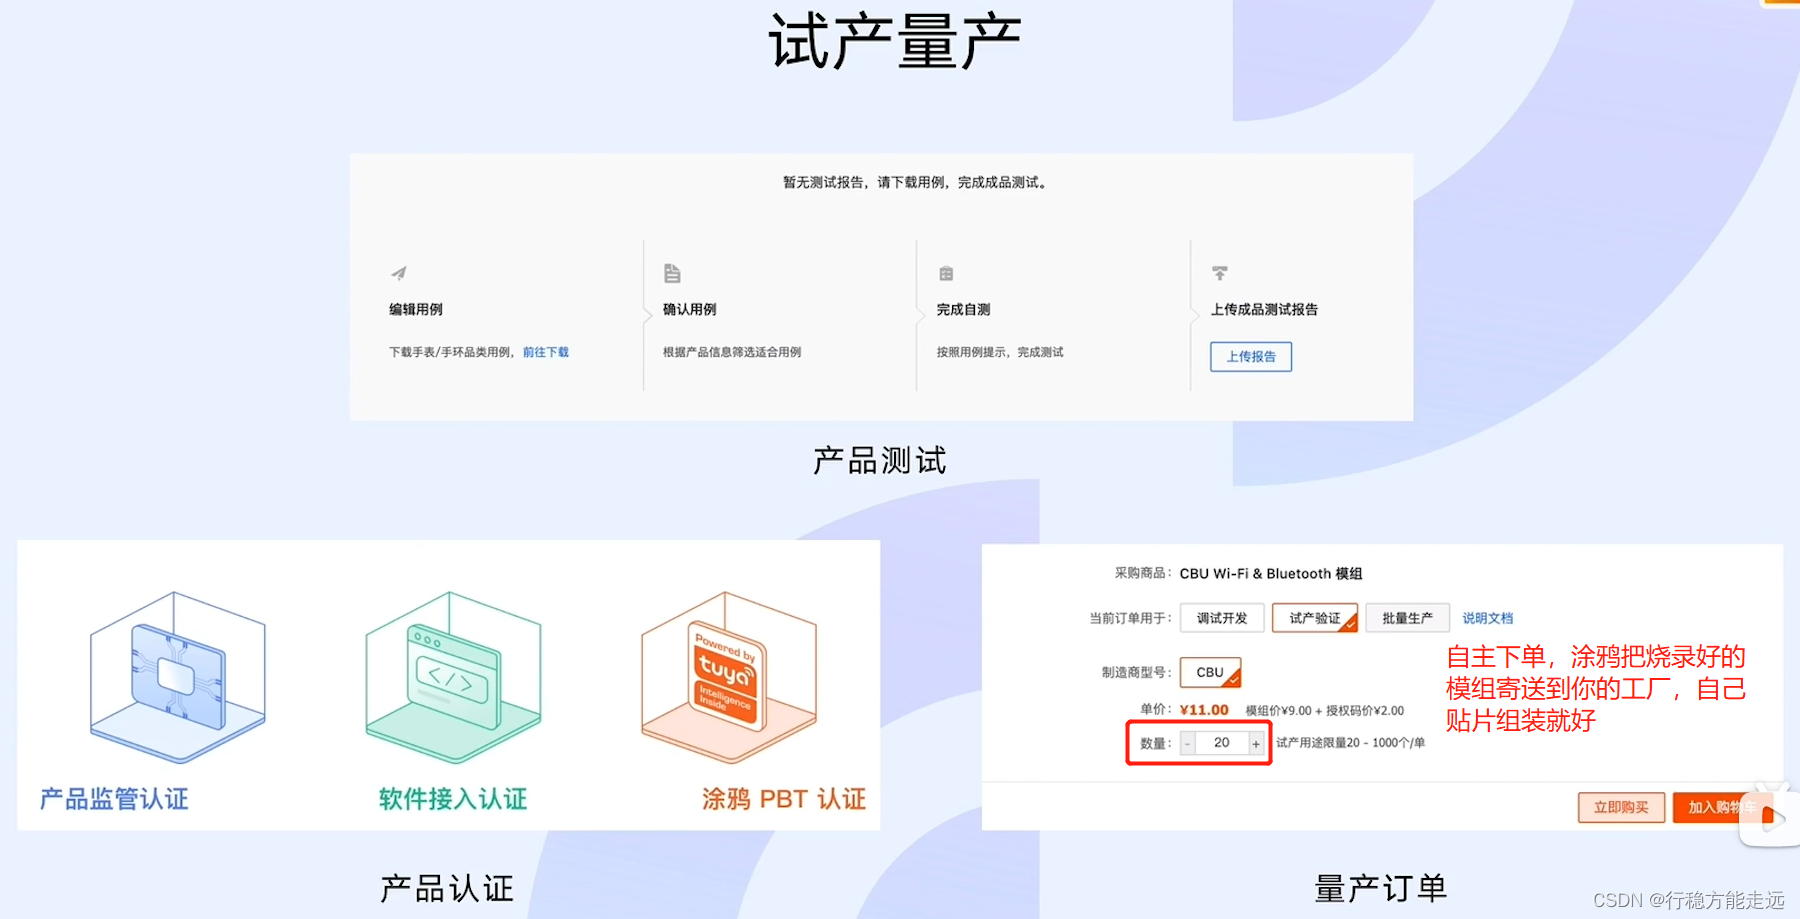Click the paper plane icon above 编辑用例
This screenshot has height=919, width=1800.
pos(399,272)
